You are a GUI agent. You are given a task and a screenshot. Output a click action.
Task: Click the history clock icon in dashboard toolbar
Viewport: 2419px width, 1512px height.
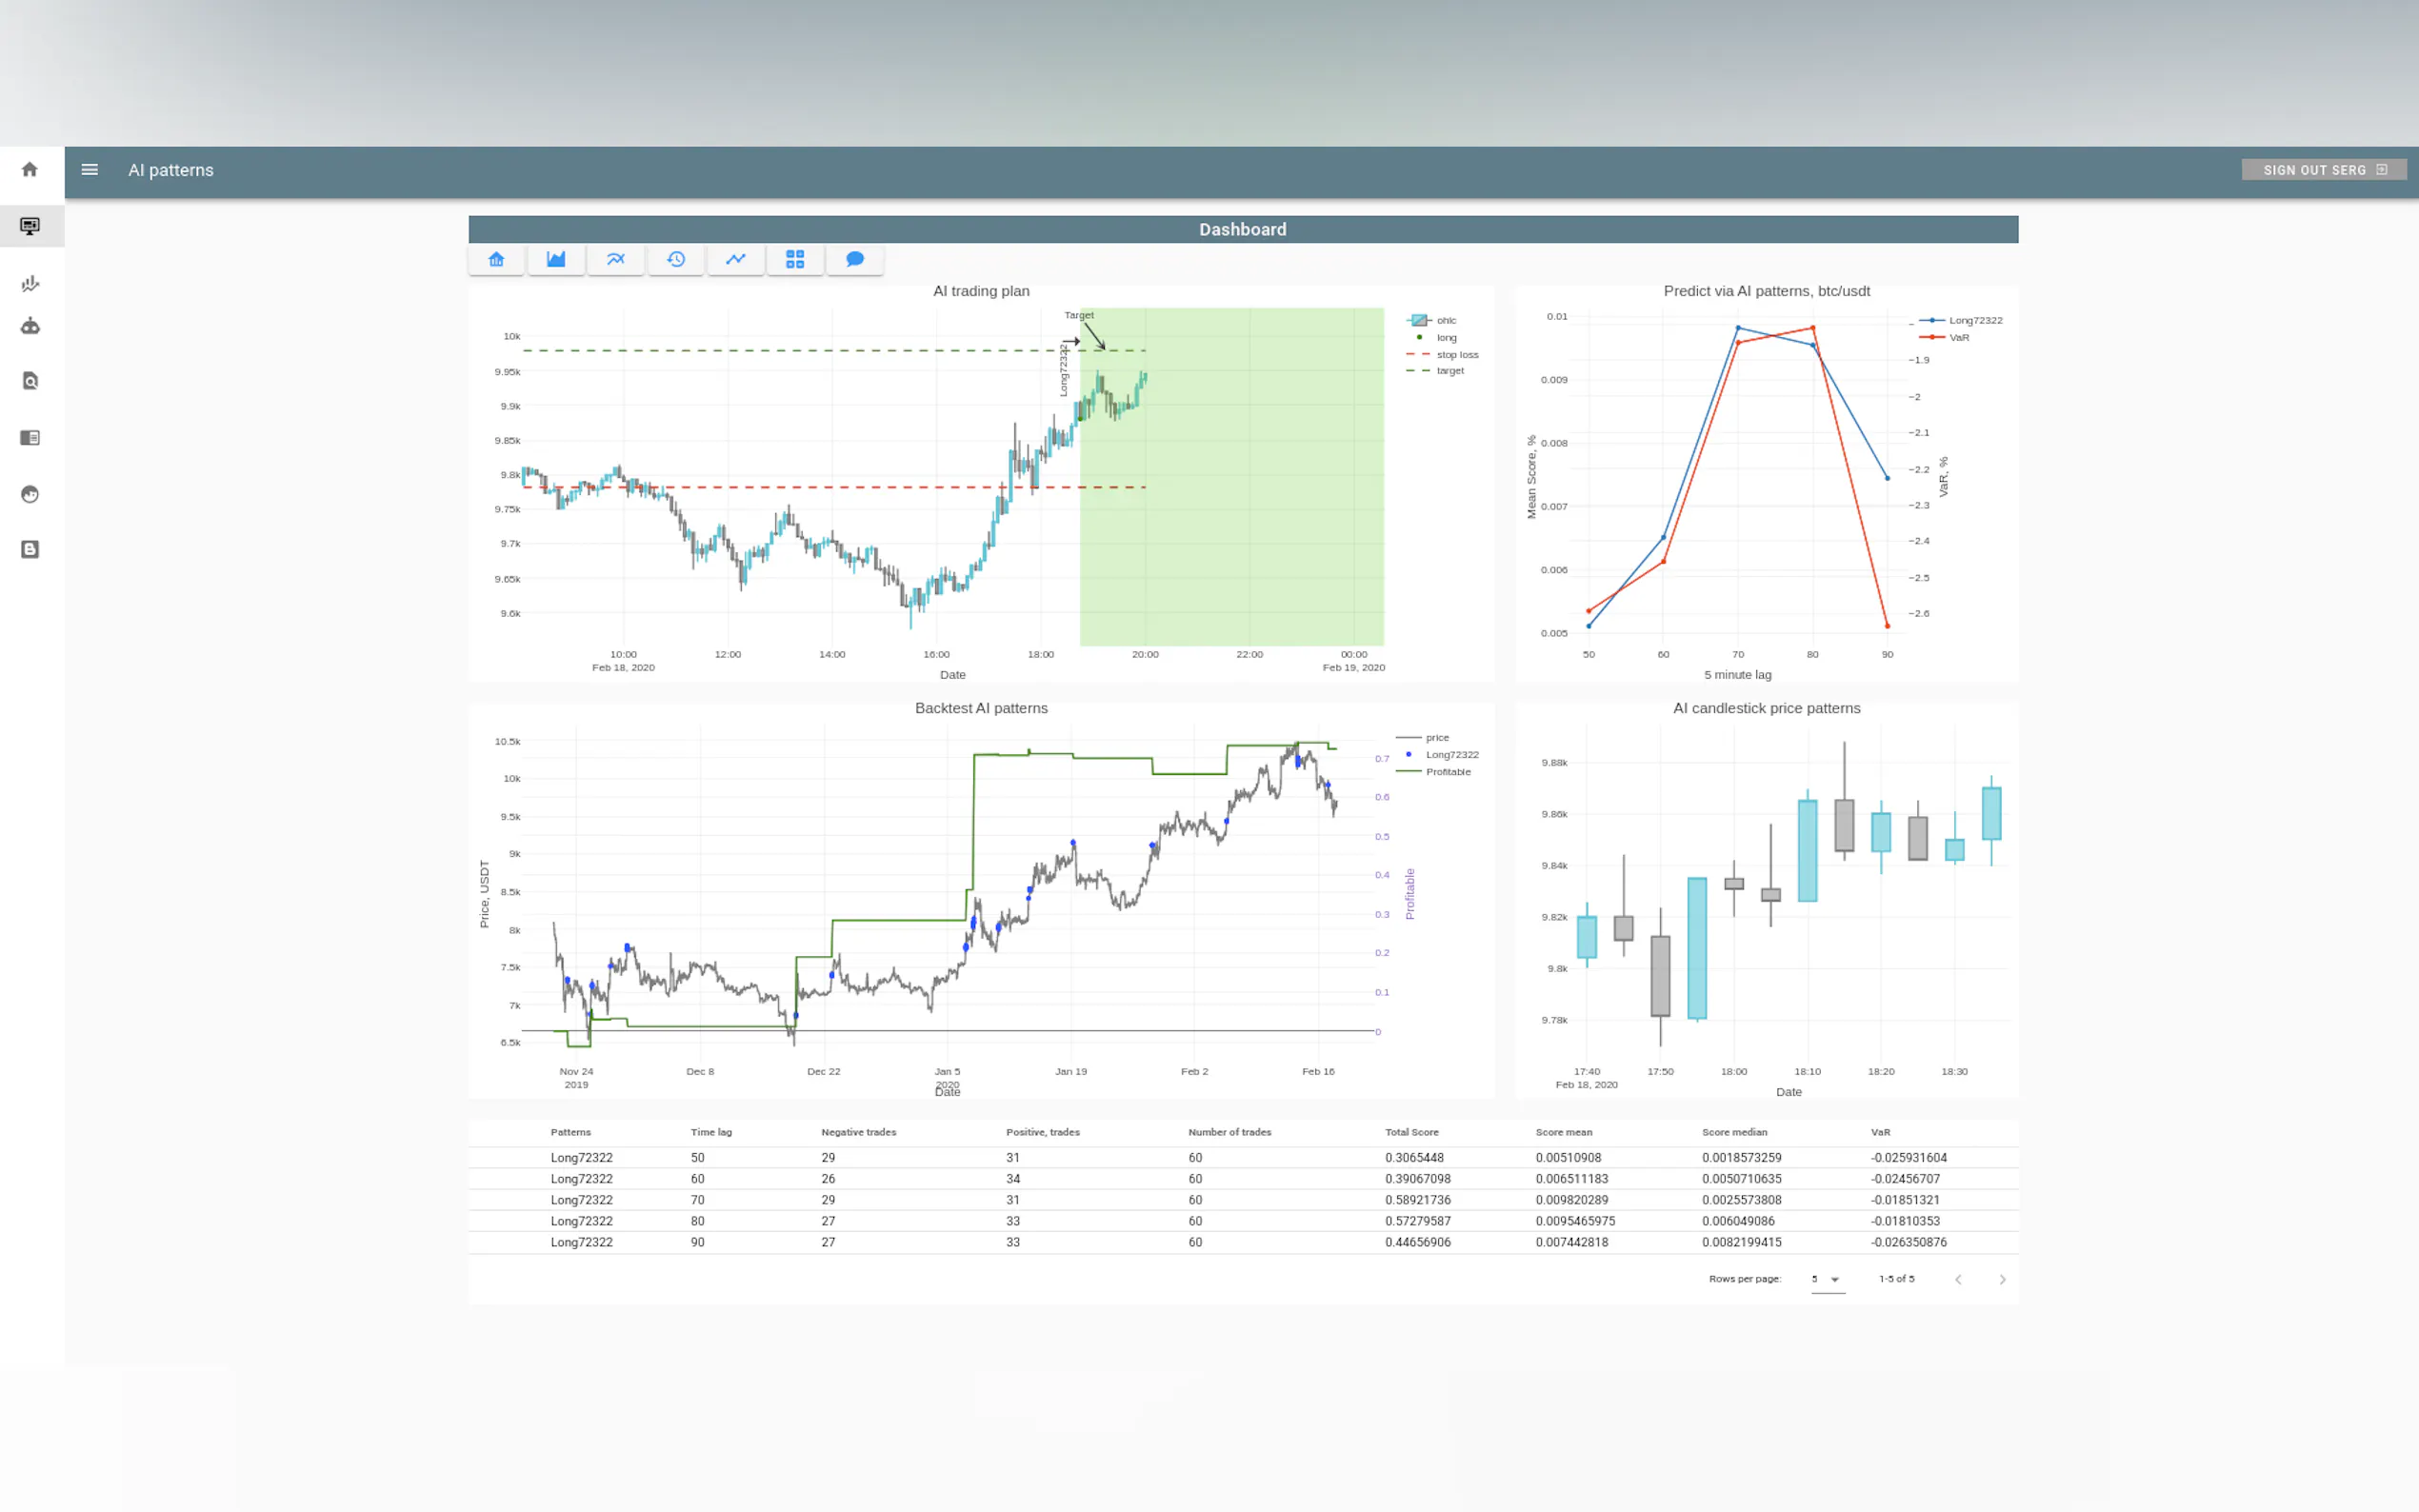pyautogui.click(x=676, y=259)
